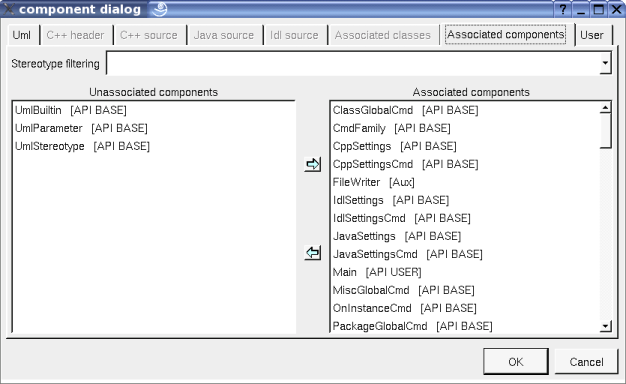Click the right arrow to associate component
This screenshot has width=626, height=384.
(313, 164)
